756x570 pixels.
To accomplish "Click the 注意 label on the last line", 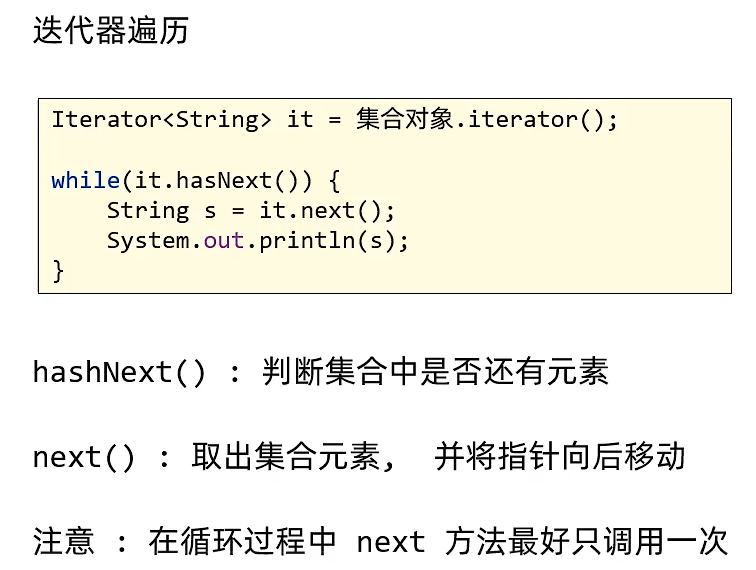I will pyautogui.click(x=63, y=543).
